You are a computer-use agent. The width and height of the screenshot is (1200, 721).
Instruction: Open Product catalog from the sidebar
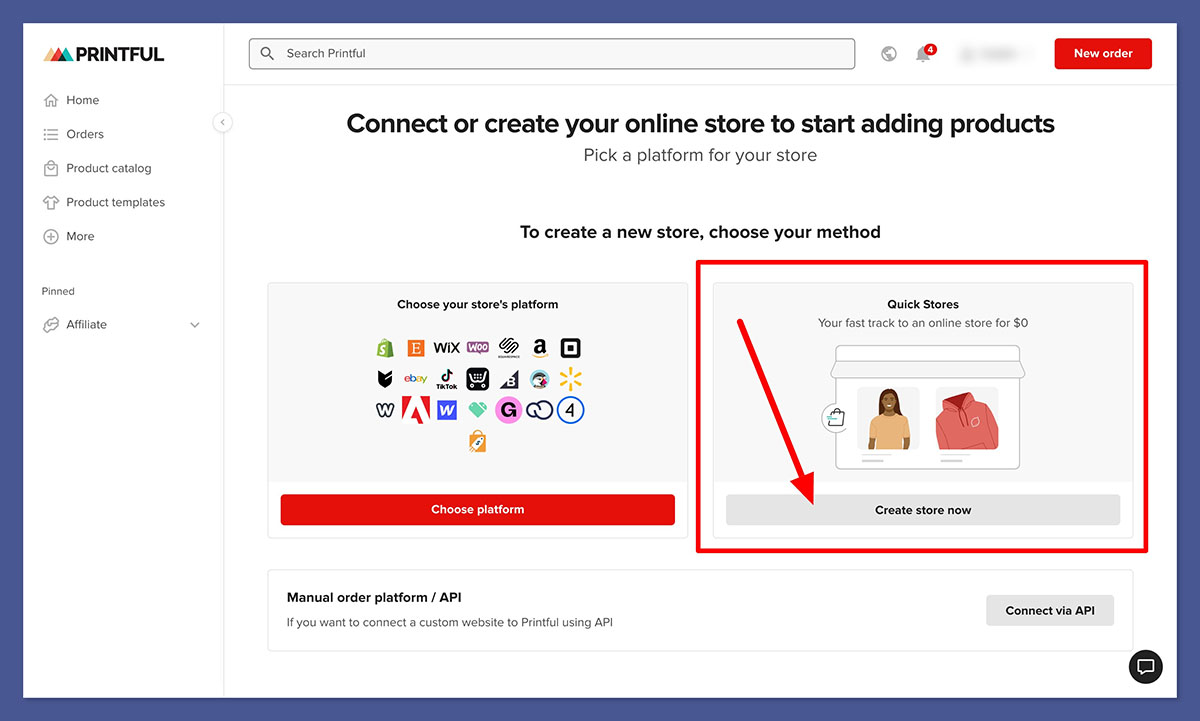coord(108,168)
